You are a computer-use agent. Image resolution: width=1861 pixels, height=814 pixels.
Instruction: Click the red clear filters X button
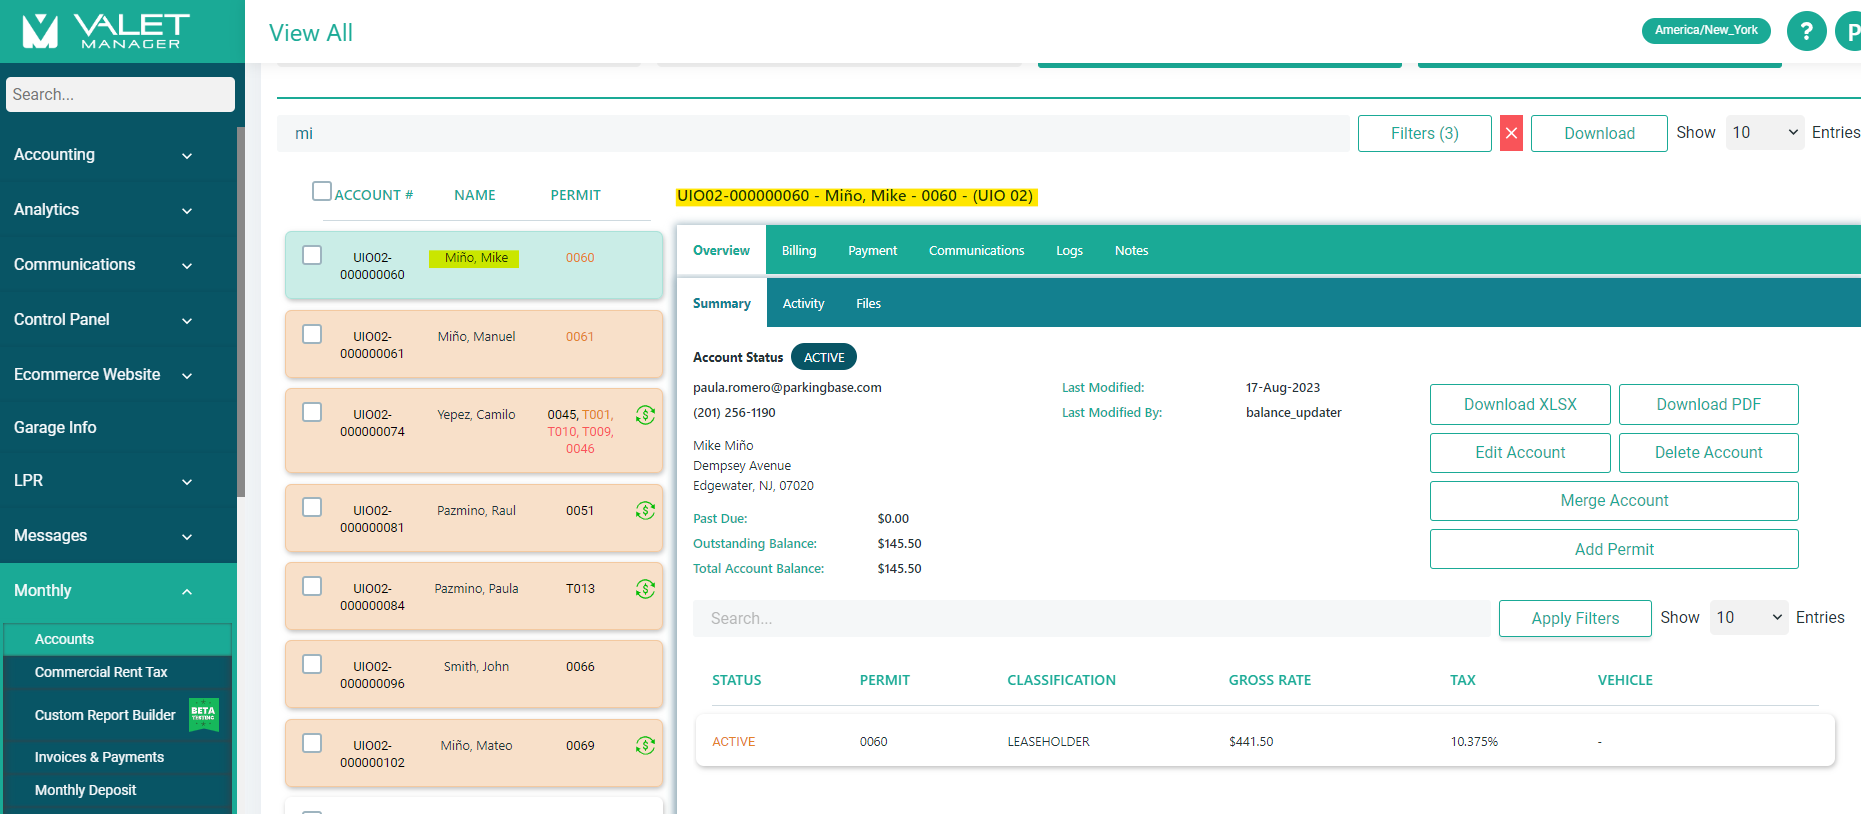[1511, 133]
